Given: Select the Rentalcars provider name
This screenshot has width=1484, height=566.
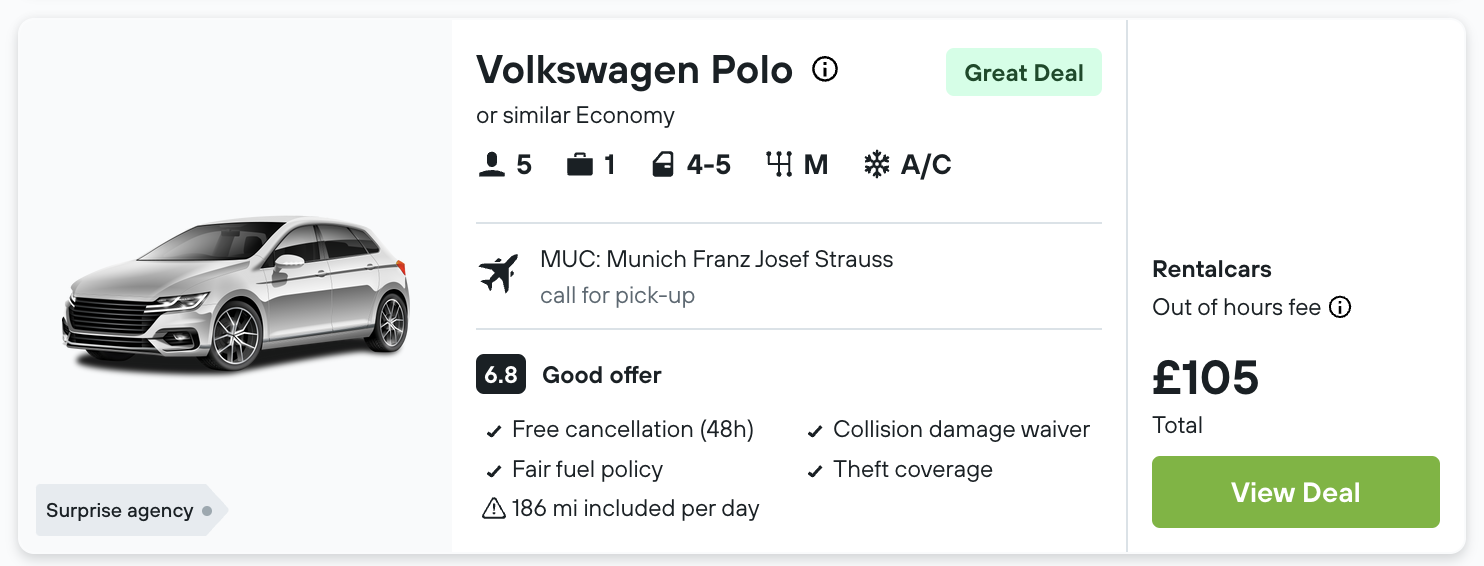Looking at the screenshot, I should (1212, 269).
